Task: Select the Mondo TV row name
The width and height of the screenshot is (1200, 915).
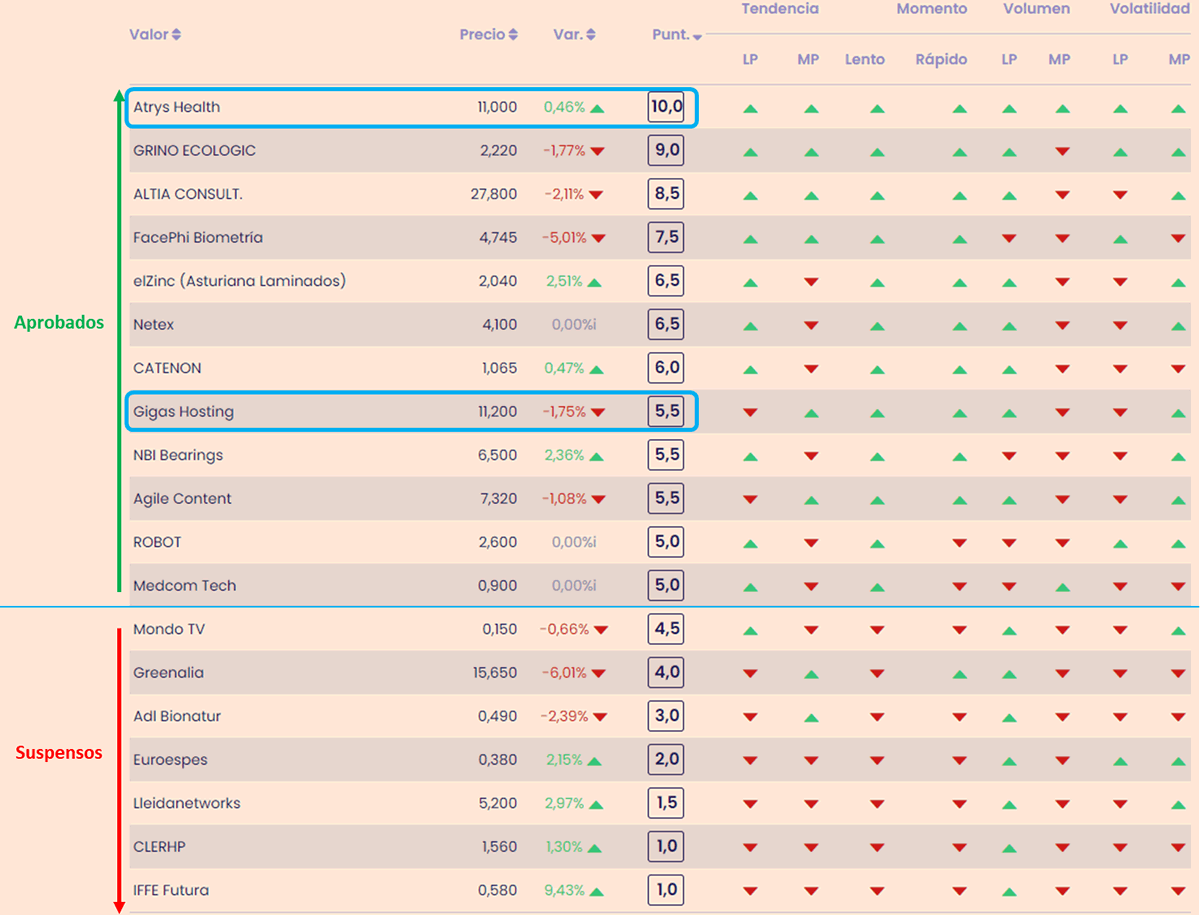Action: 169,629
